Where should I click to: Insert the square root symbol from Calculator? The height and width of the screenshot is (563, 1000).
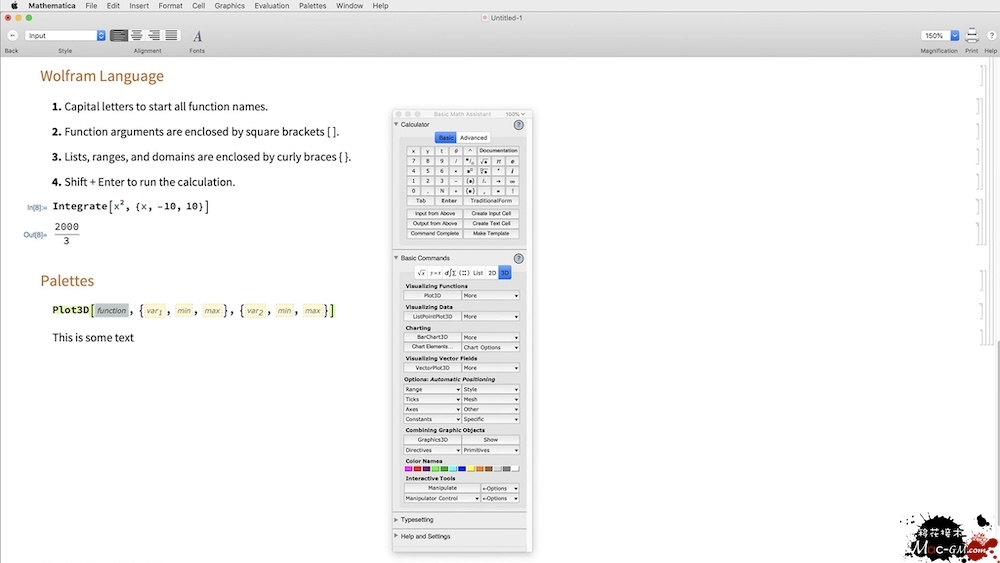tap(484, 160)
